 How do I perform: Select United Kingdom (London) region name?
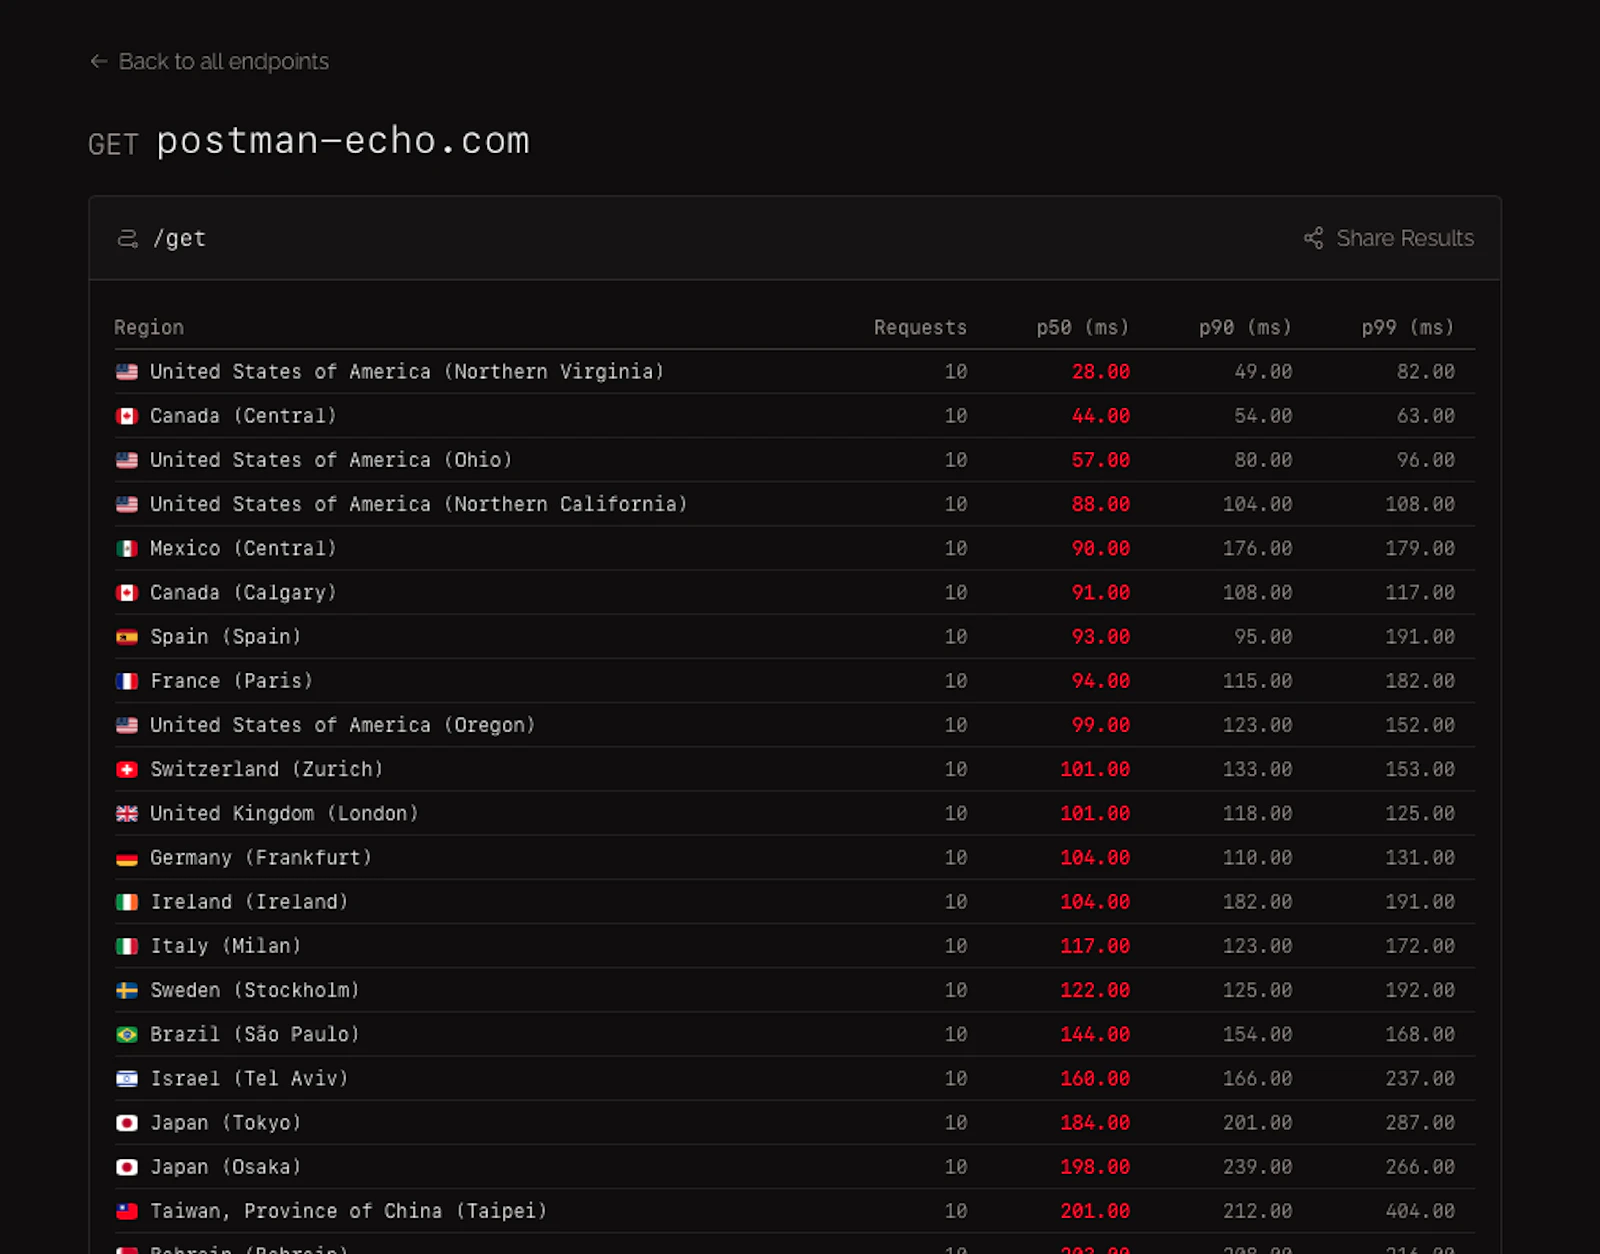point(284,813)
